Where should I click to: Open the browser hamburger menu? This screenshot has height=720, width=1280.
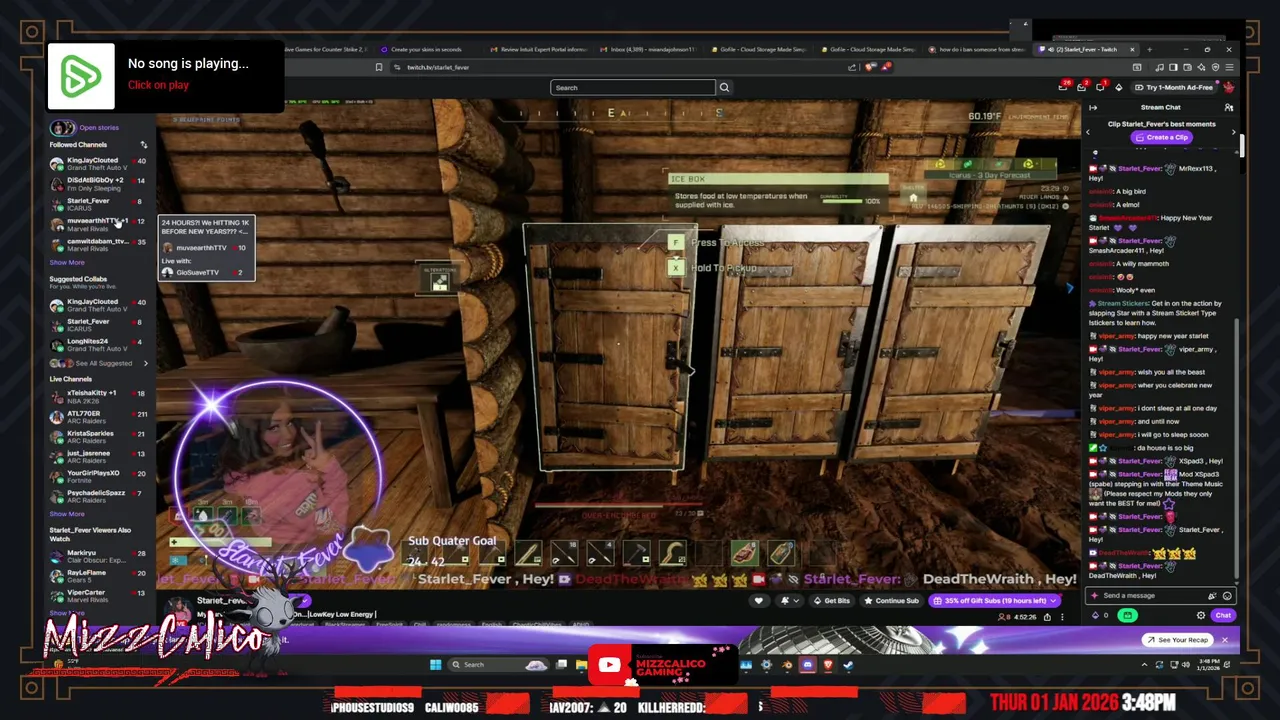pyautogui.click(x=1229, y=67)
